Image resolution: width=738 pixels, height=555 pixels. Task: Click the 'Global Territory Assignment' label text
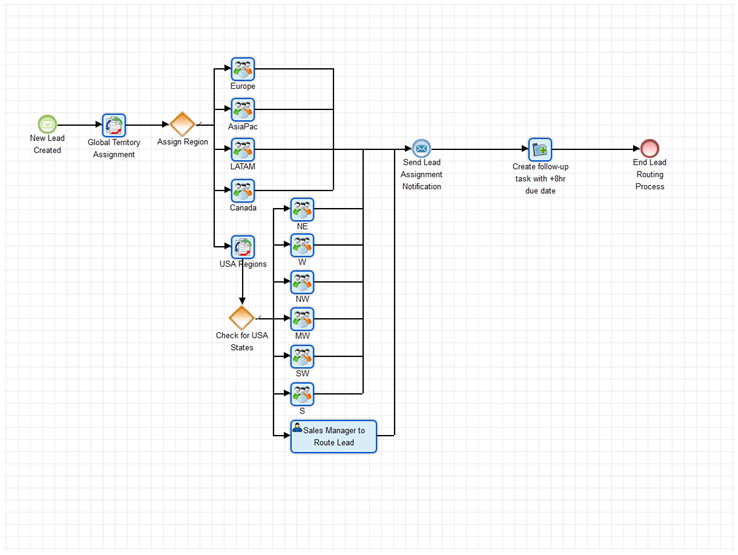114,148
